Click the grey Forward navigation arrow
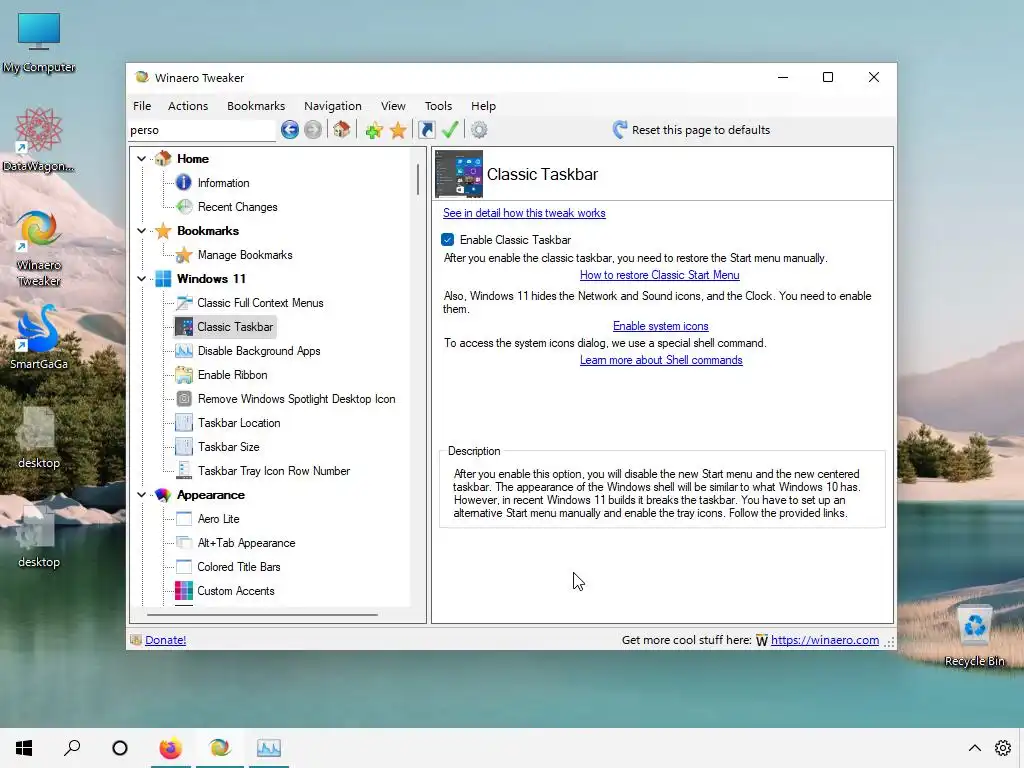Viewport: 1024px width, 768px height. tap(313, 129)
